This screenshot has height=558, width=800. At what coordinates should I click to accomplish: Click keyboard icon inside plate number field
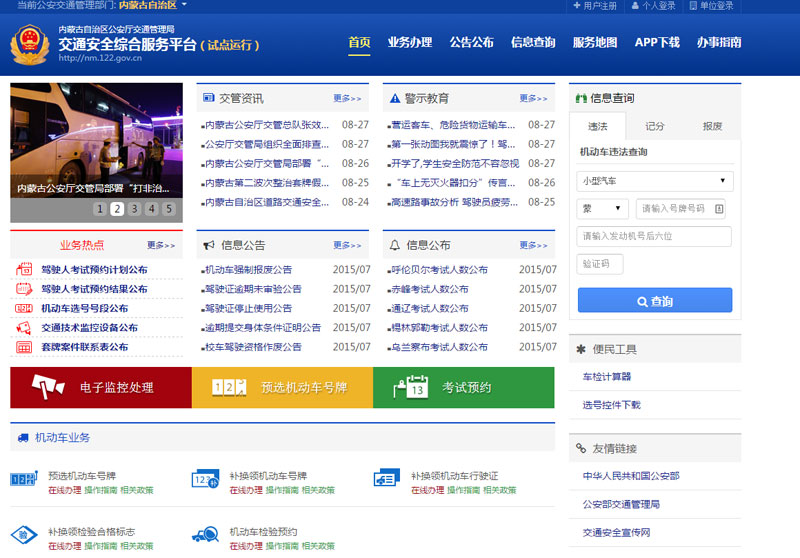pos(719,209)
